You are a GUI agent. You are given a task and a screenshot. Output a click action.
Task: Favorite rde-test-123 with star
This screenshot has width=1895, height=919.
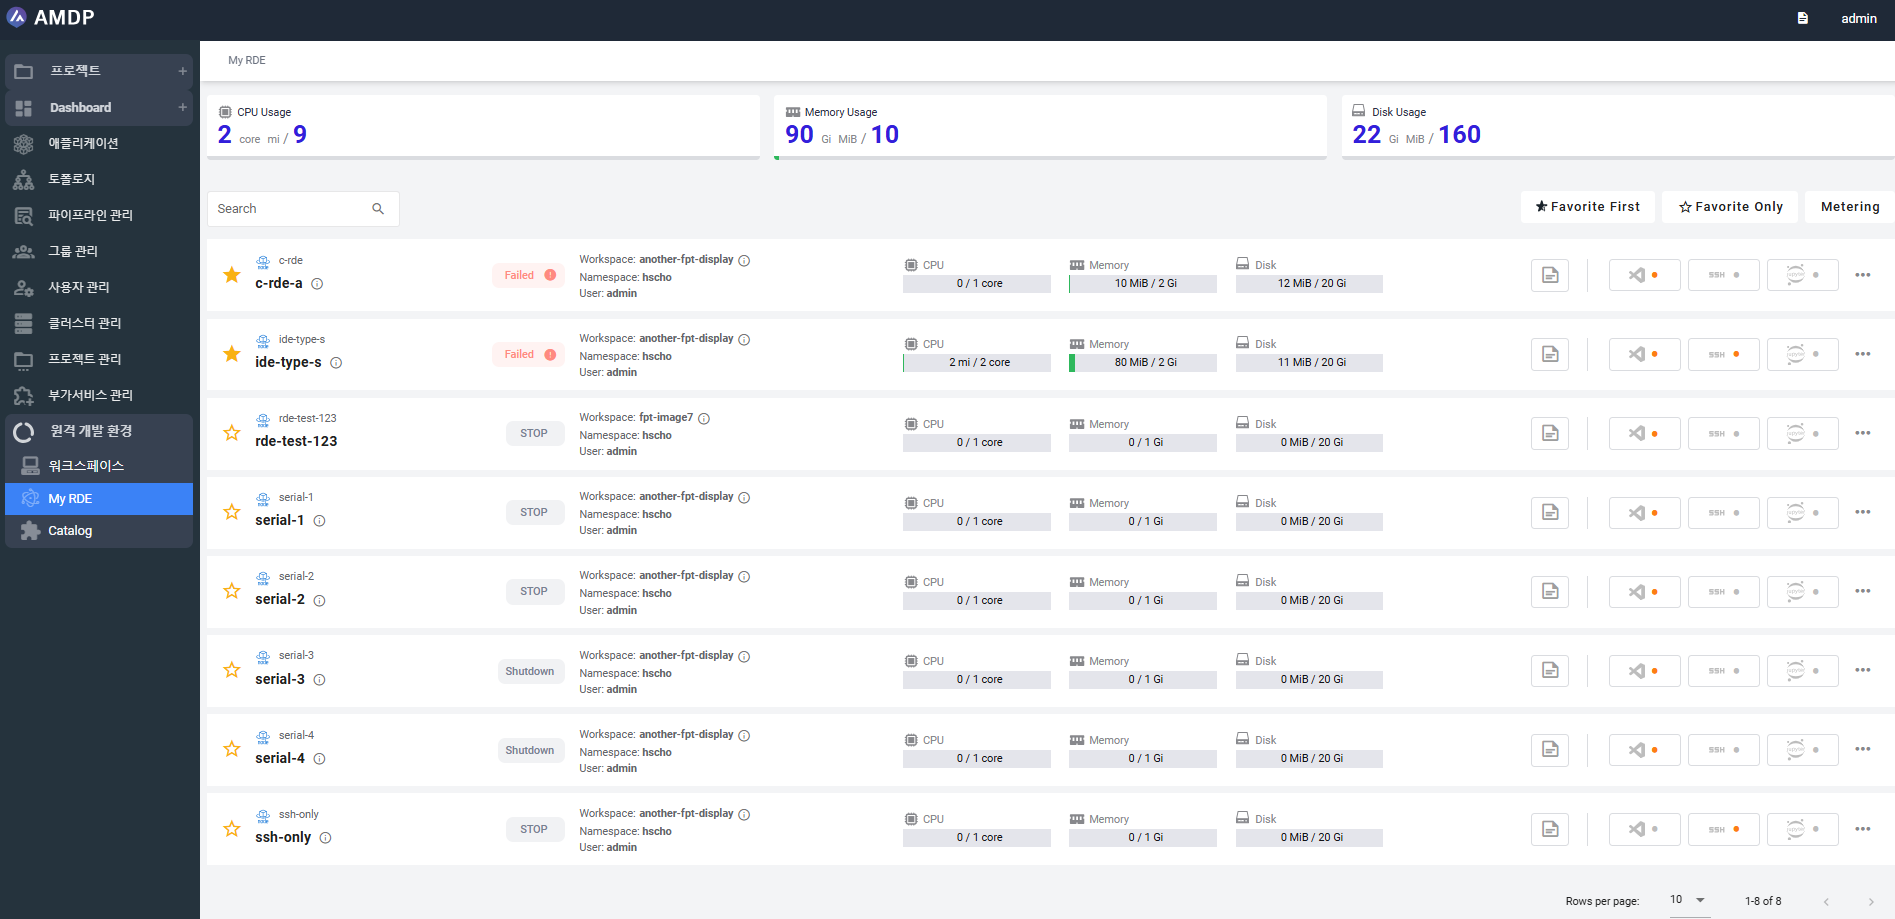tap(232, 433)
